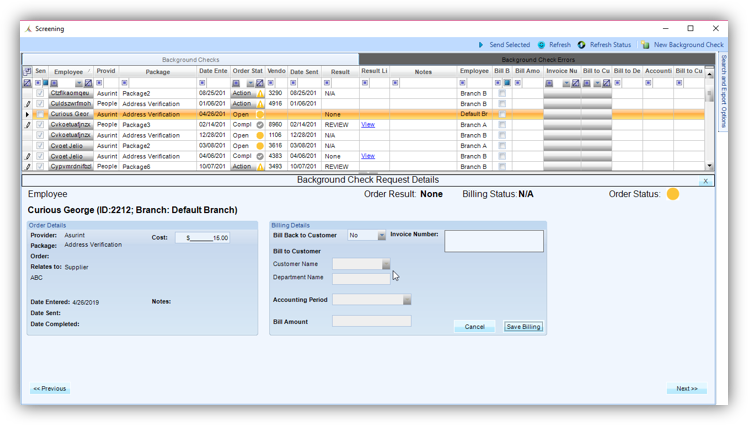Go to Next >> record
Image resolution: width=748 pixels, height=425 pixels.
687,389
